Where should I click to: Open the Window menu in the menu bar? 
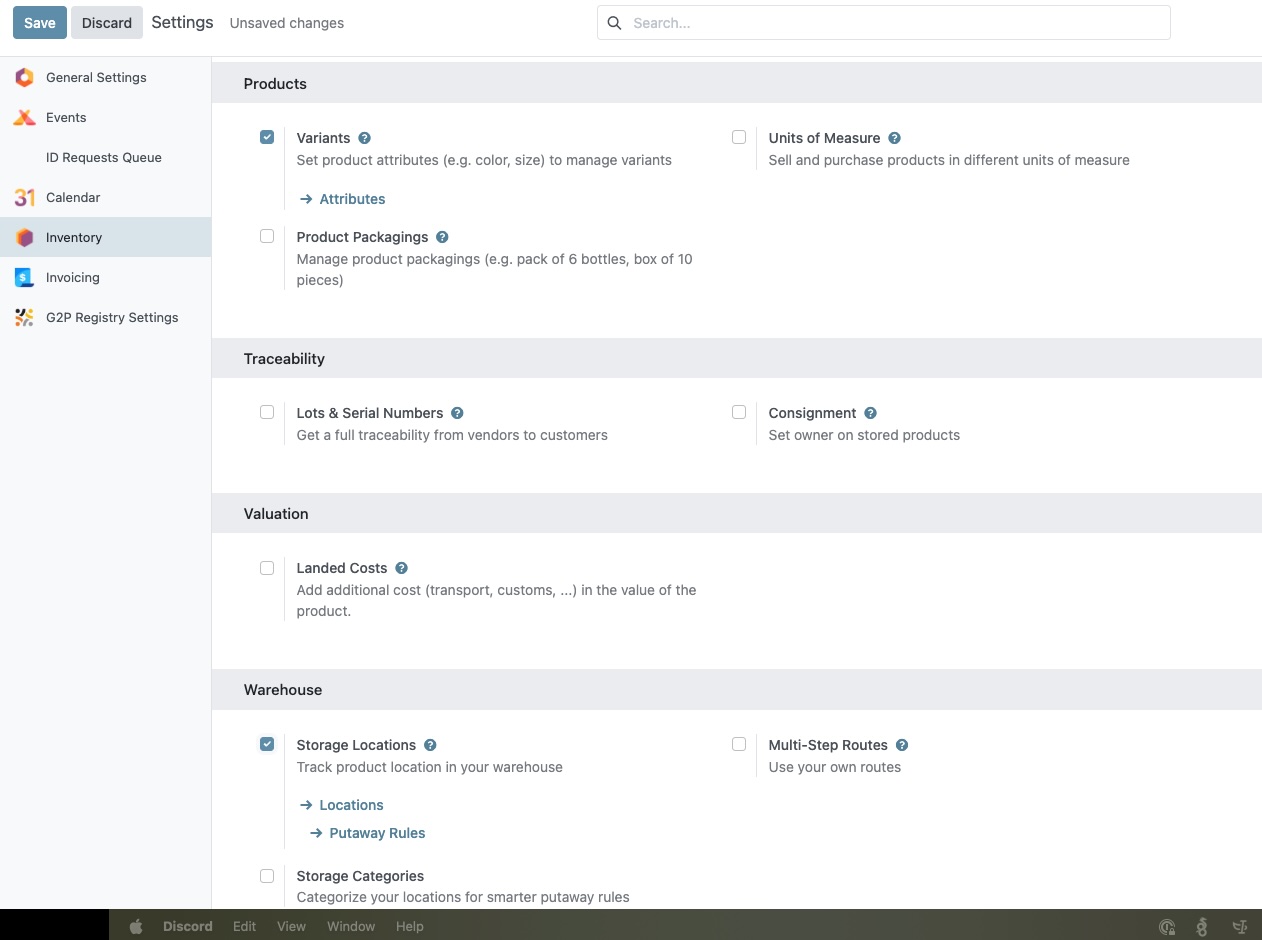[351, 926]
